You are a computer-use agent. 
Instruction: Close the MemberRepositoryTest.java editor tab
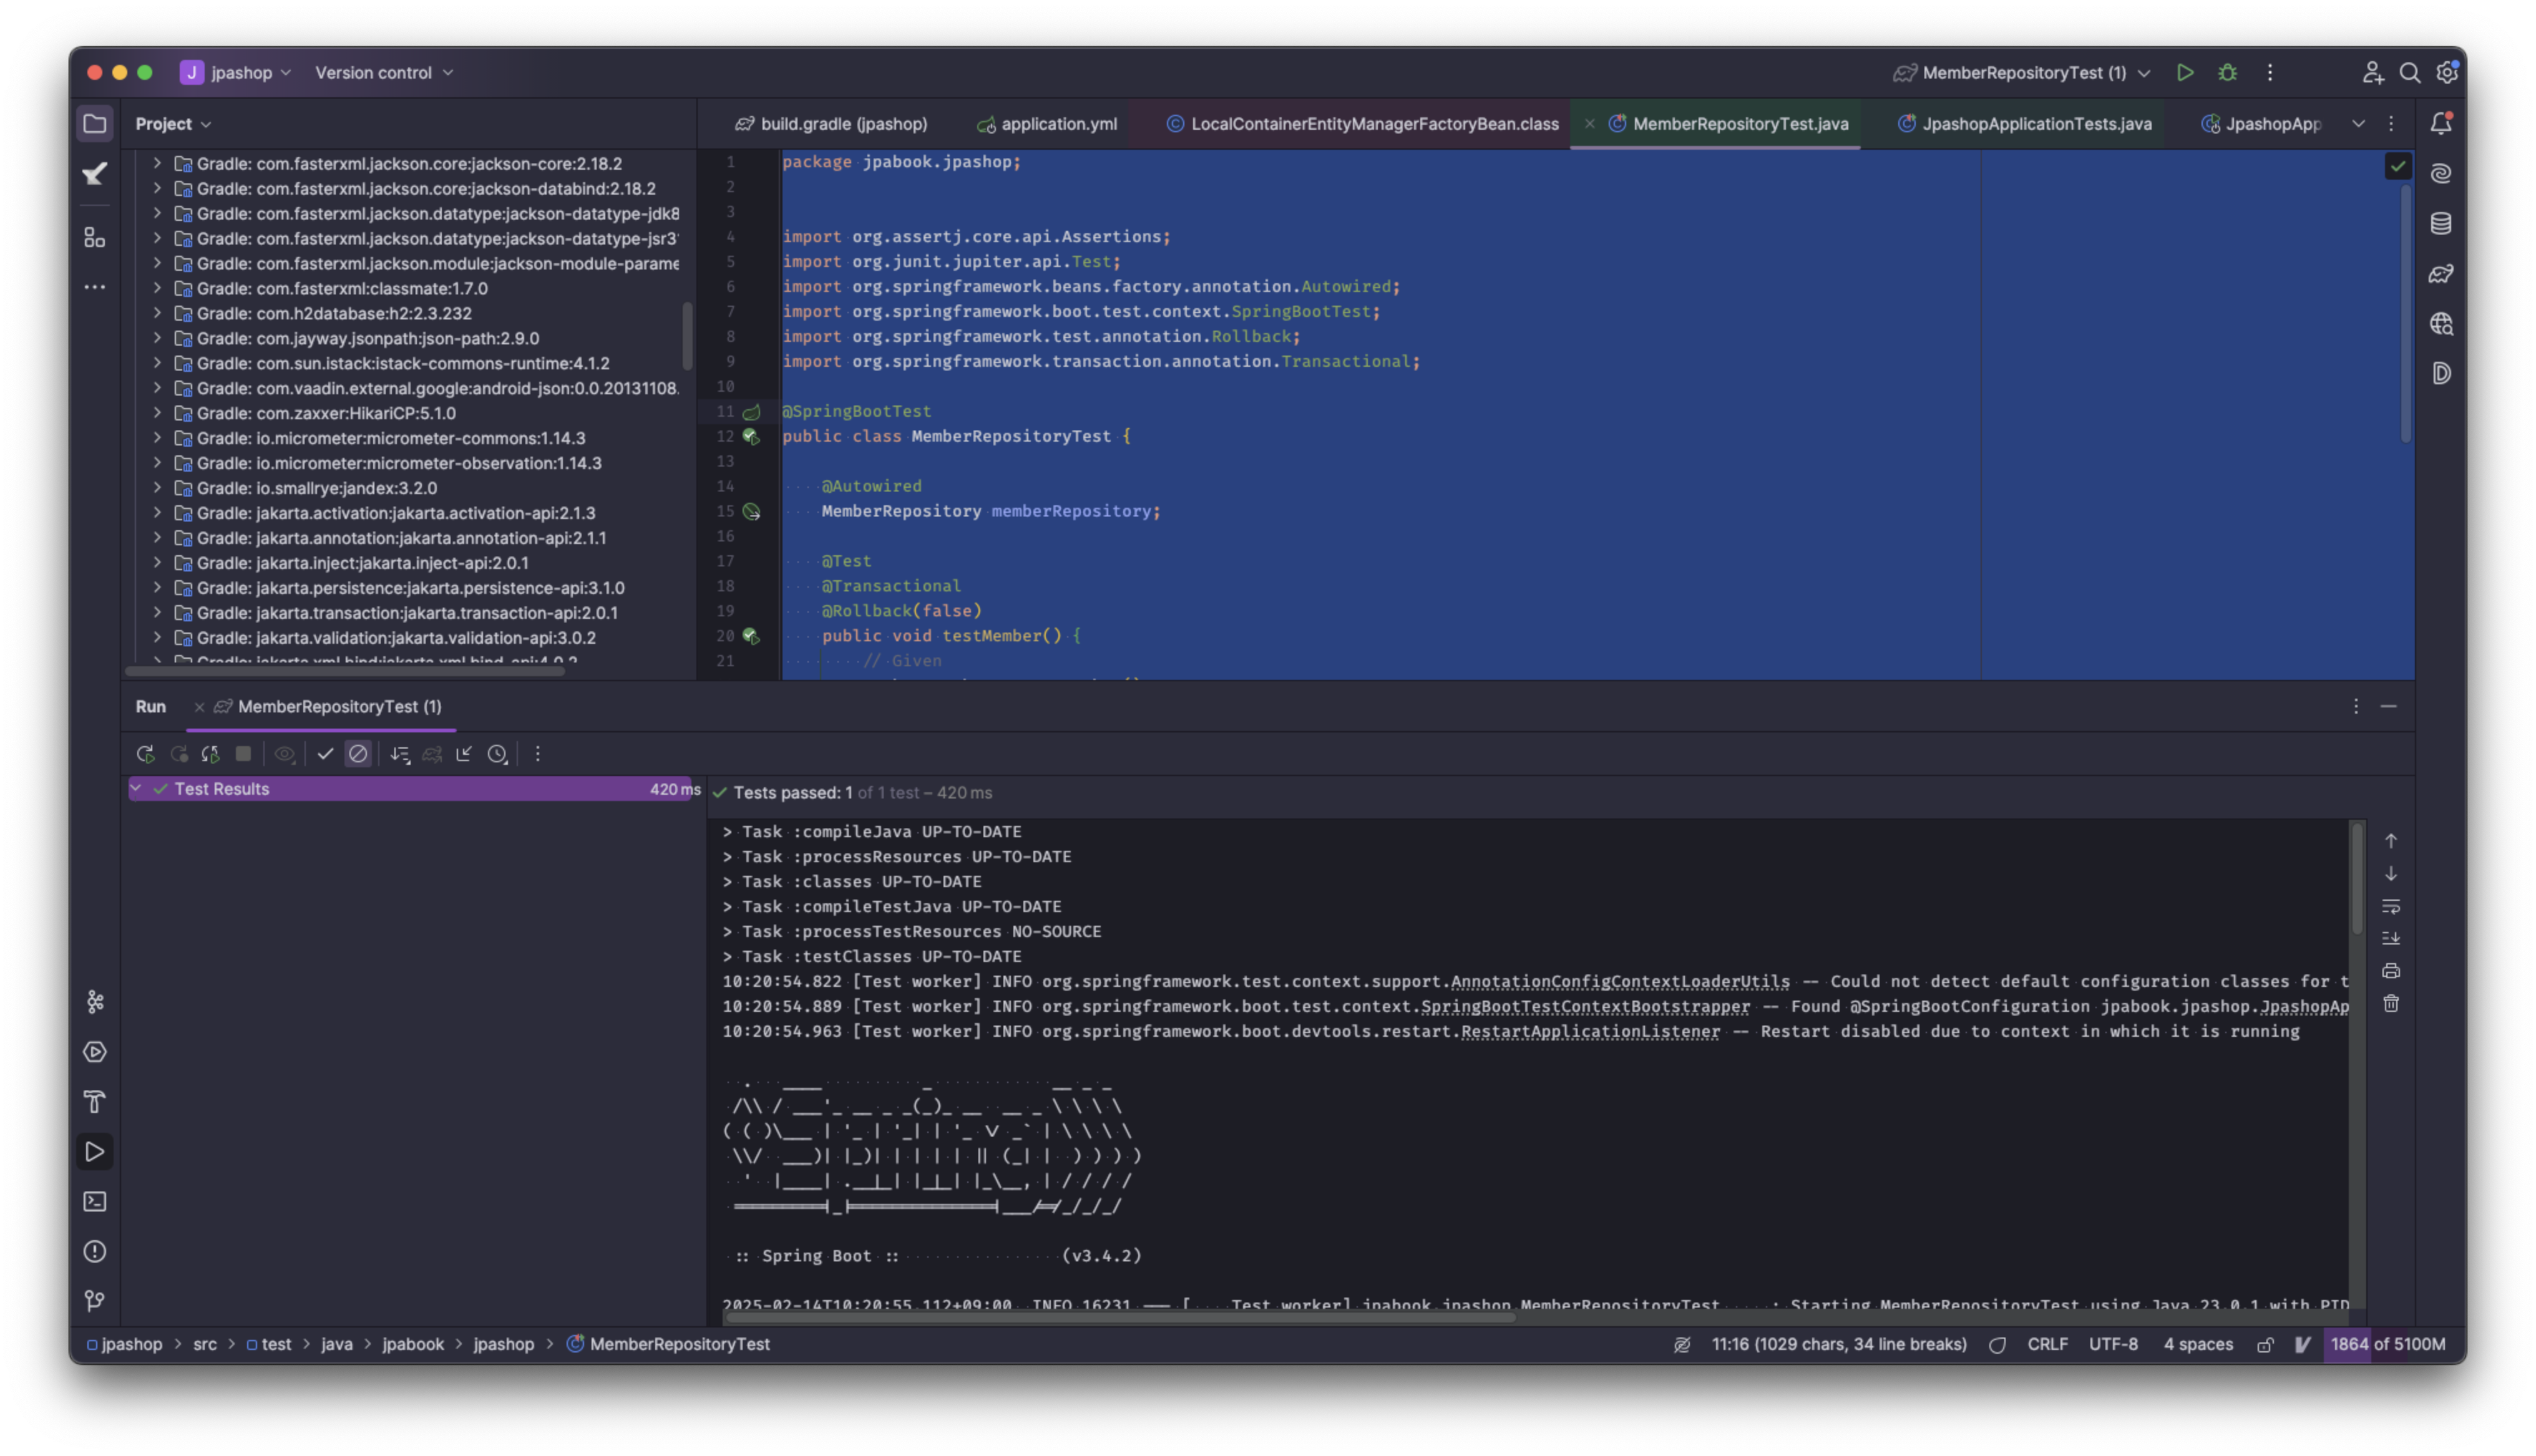[x=1590, y=124]
